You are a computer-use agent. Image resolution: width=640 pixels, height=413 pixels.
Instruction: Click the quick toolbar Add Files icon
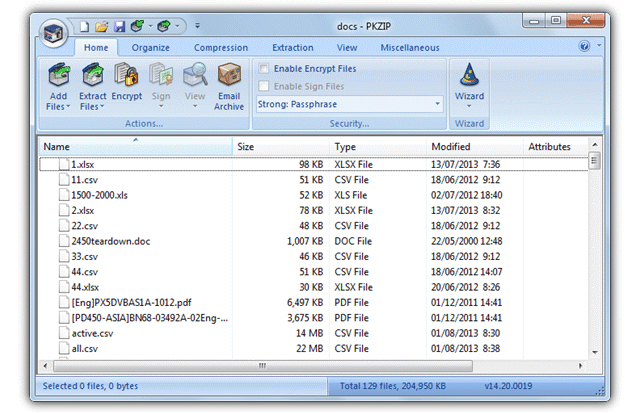137,26
